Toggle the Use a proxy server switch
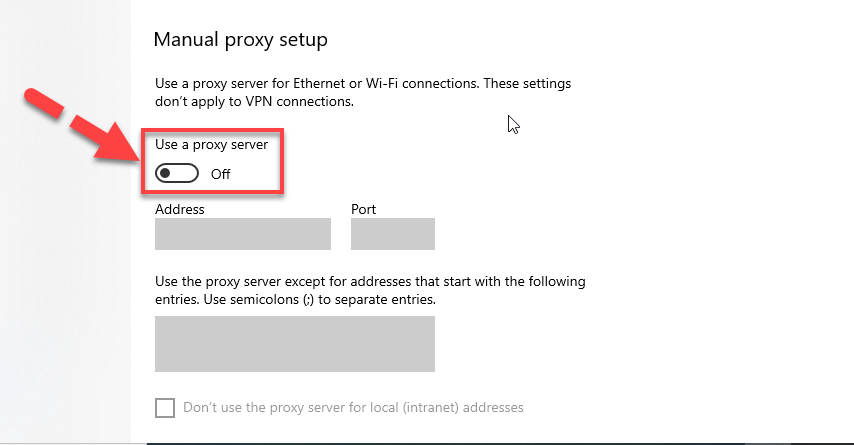This screenshot has height=445, width=854. tap(177, 174)
